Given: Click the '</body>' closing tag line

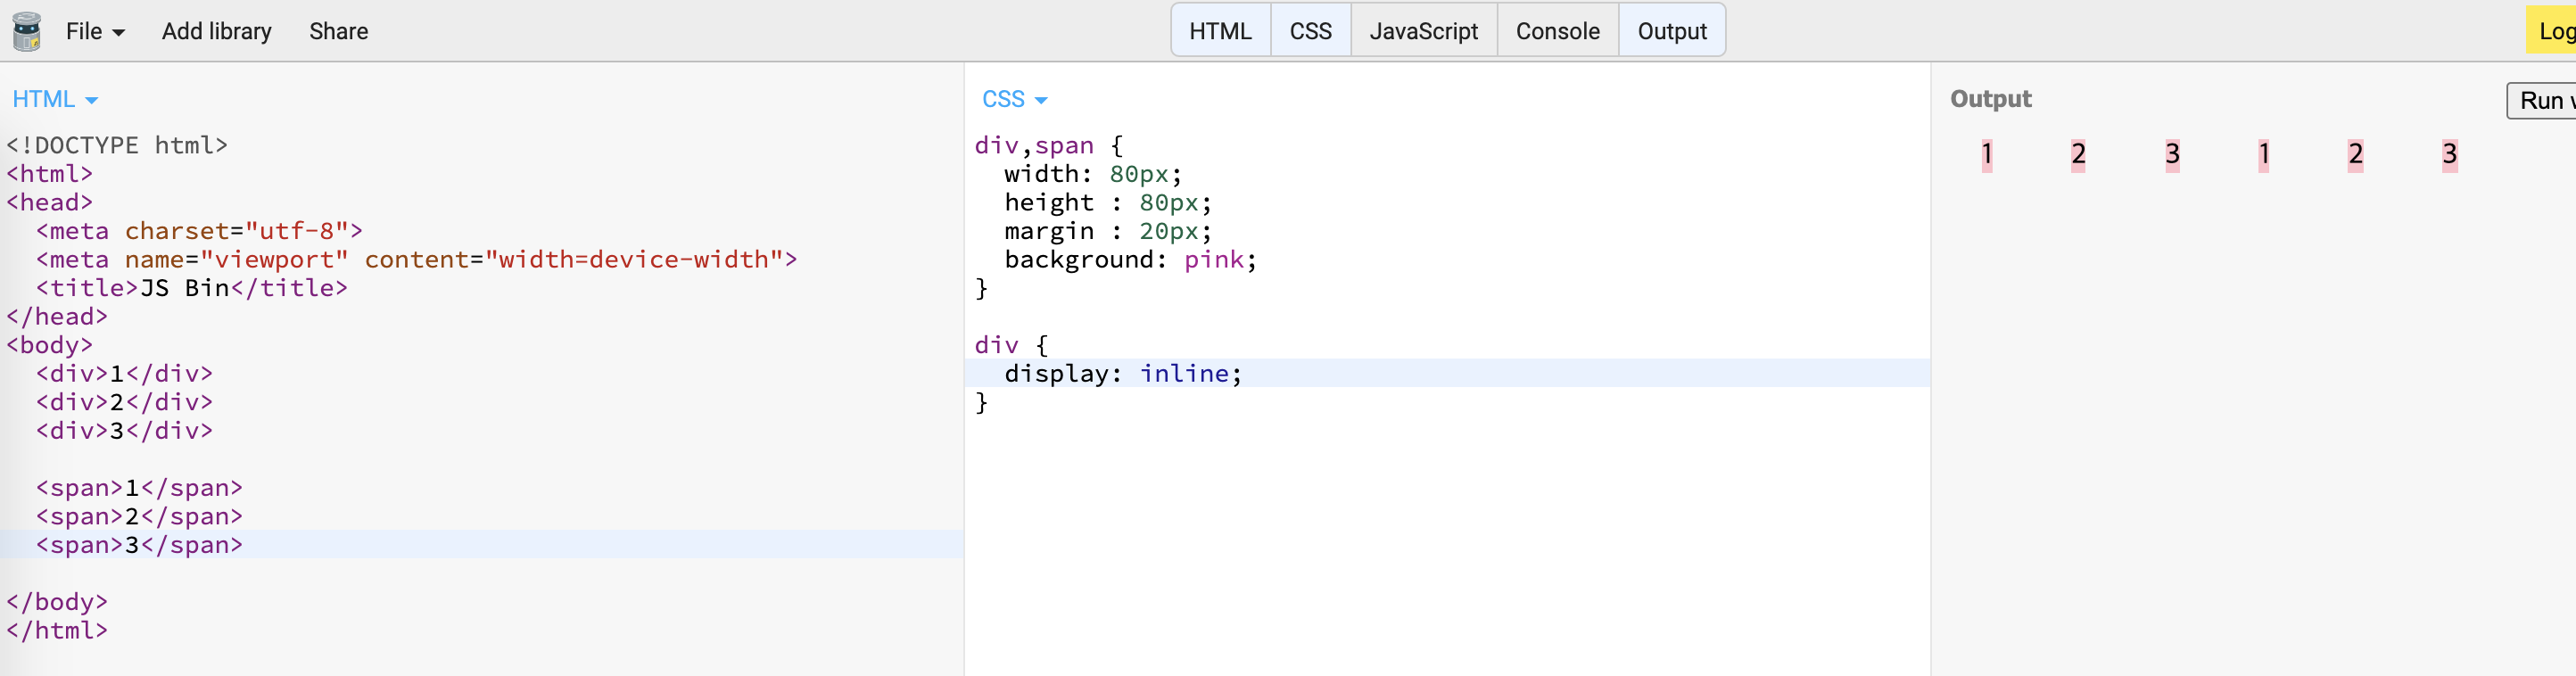Looking at the screenshot, I should 57,602.
